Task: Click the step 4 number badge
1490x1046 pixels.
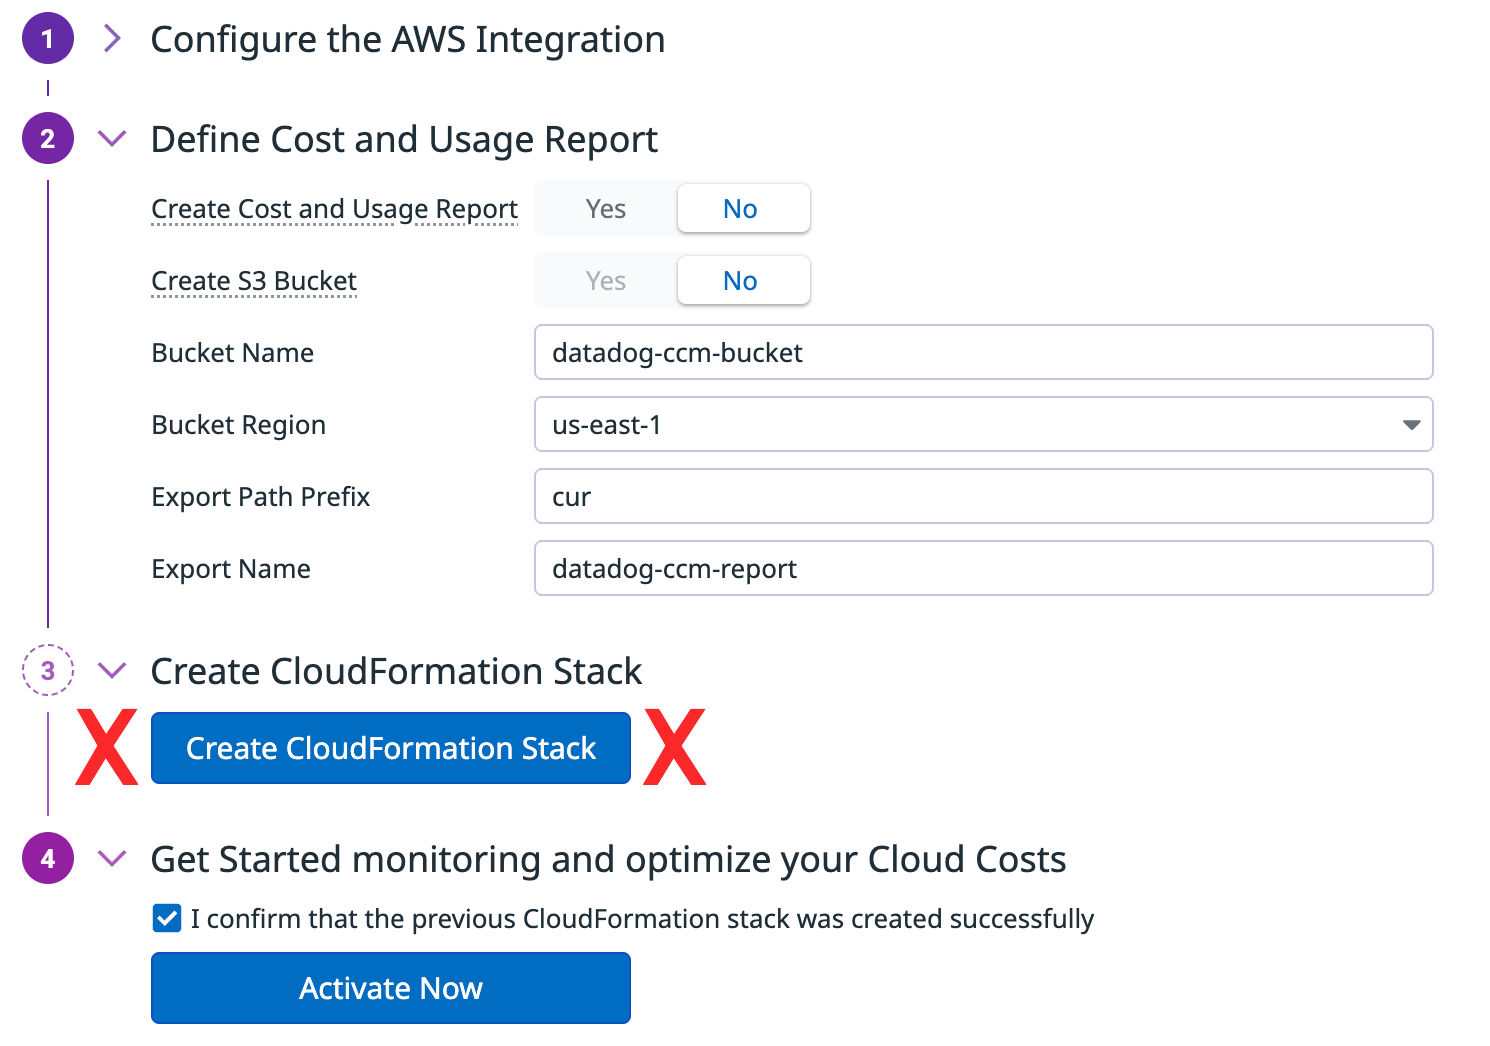Action: pos(47,859)
